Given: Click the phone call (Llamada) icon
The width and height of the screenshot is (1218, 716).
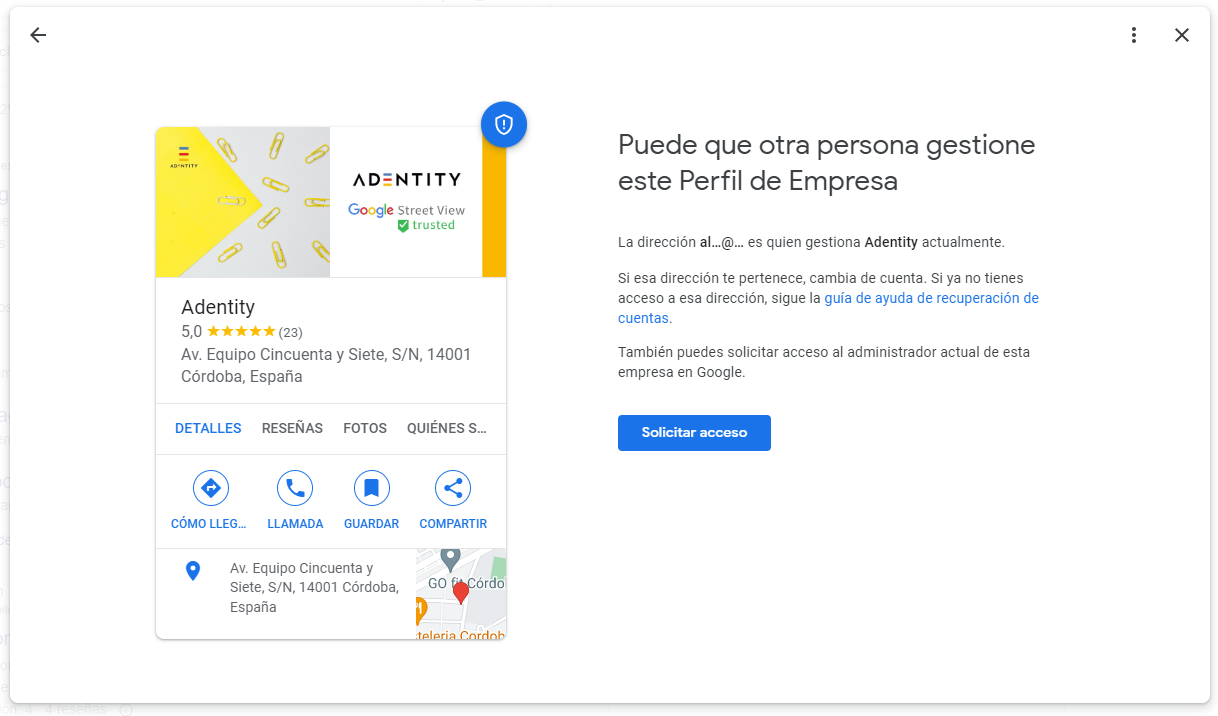Looking at the screenshot, I should point(295,488).
